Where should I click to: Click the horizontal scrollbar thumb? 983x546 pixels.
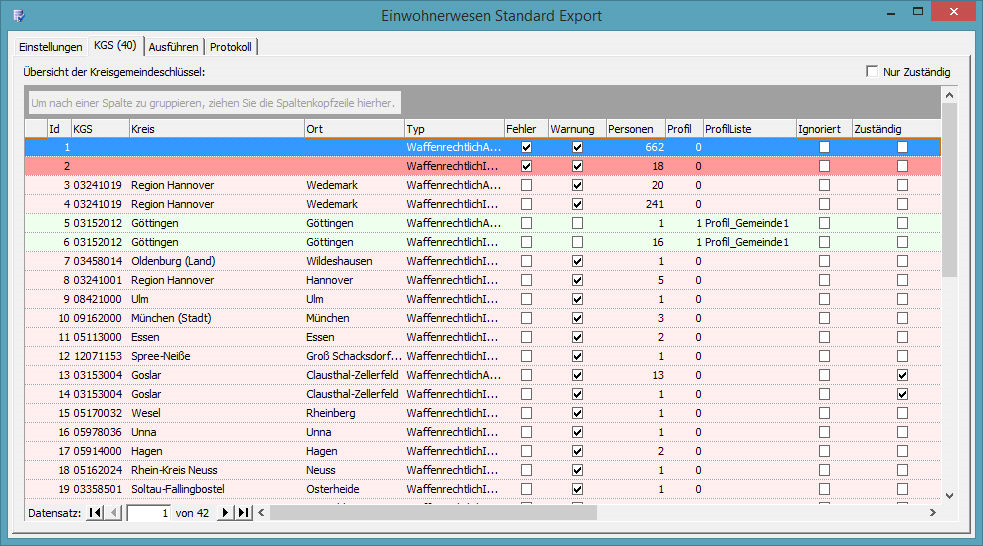[432, 513]
